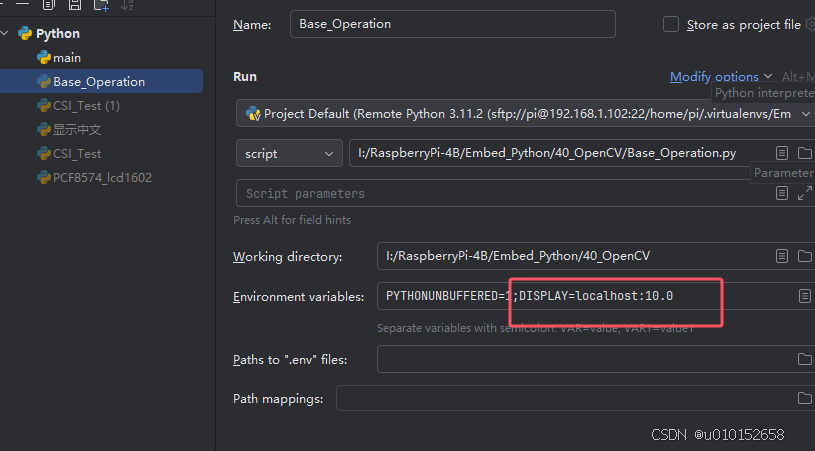The image size is (815, 451).
Task: Click the "Press Alt for field hints" text
Action: 292,220
